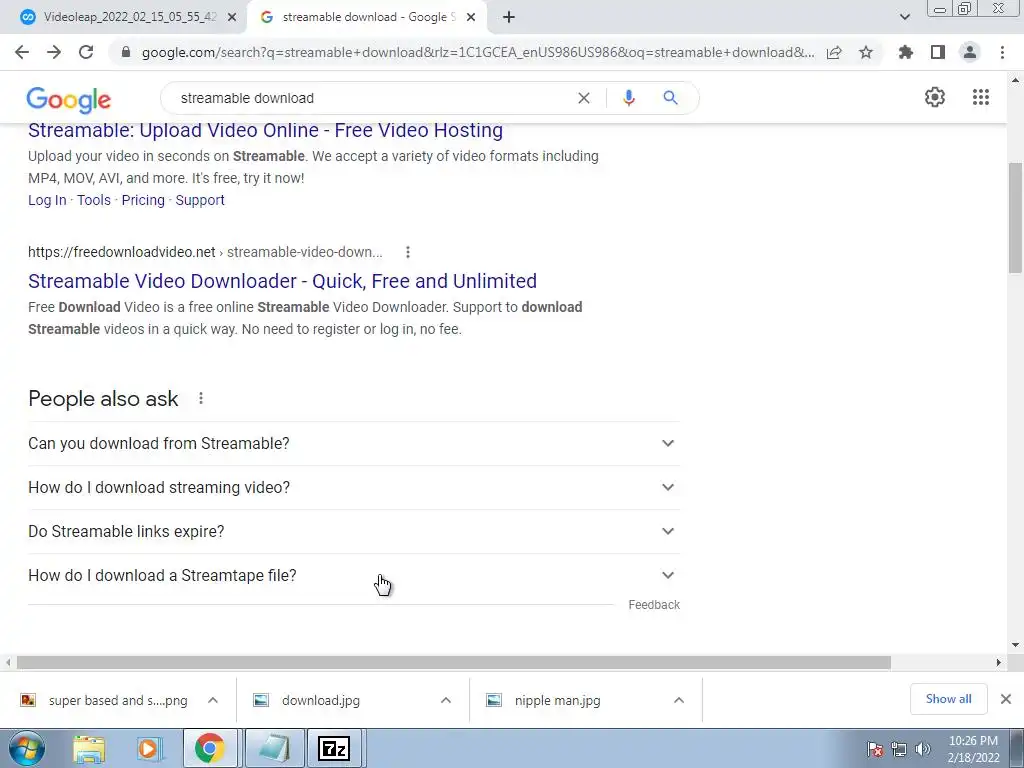Open the Pricing sitelink
The height and width of the screenshot is (768, 1024).
point(143,200)
